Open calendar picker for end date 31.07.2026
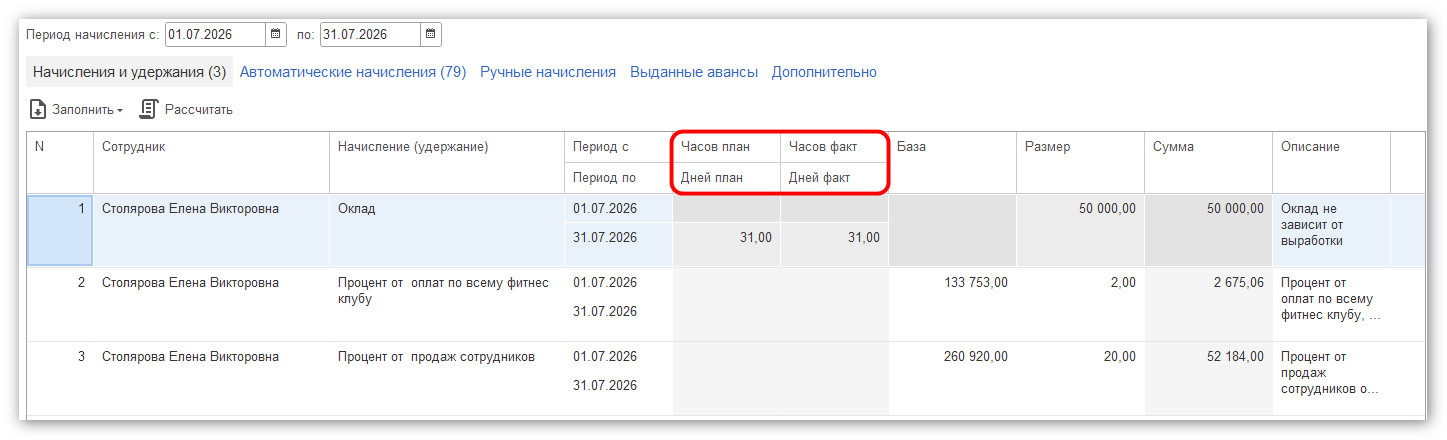Viewport: 1447px width, 440px height. pyautogui.click(x=430, y=34)
